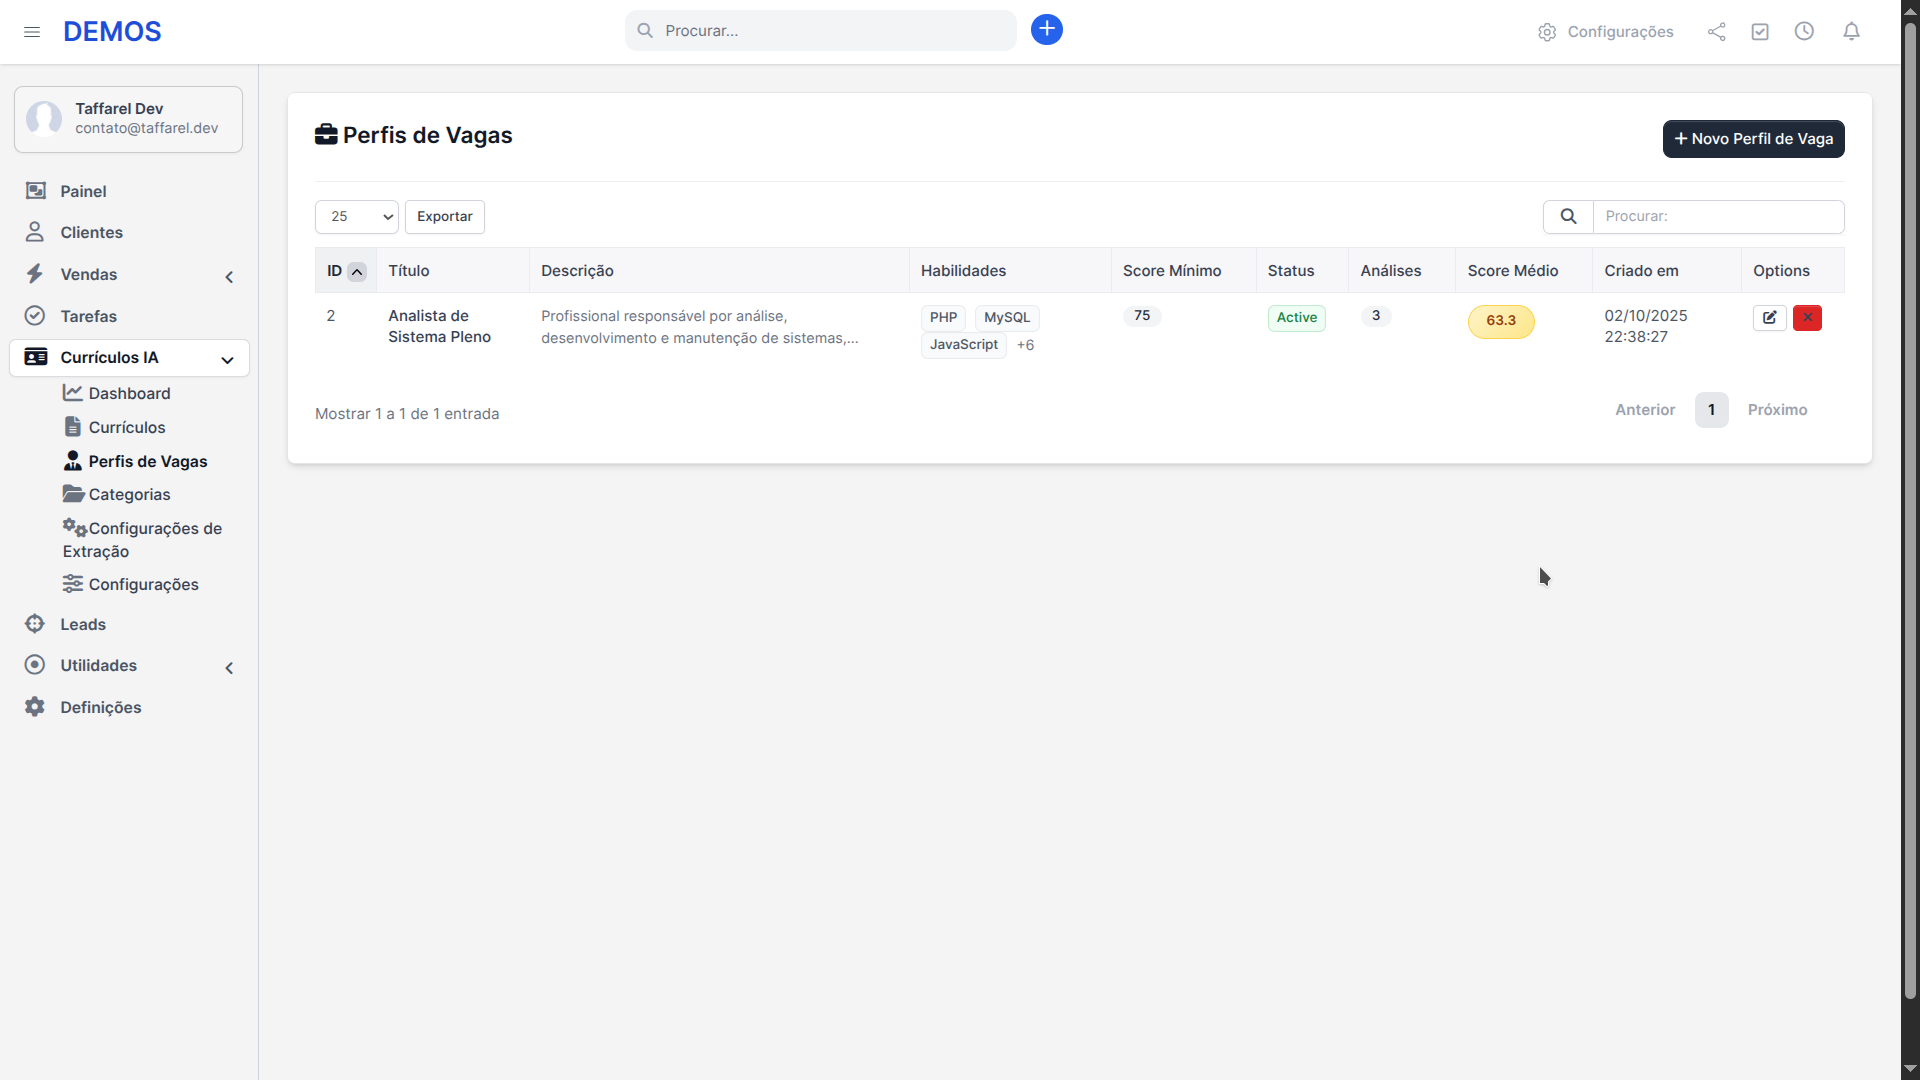Click the yellow 63.3 score badge
The height and width of the screenshot is (1080, 1920).
[1500, 321]
